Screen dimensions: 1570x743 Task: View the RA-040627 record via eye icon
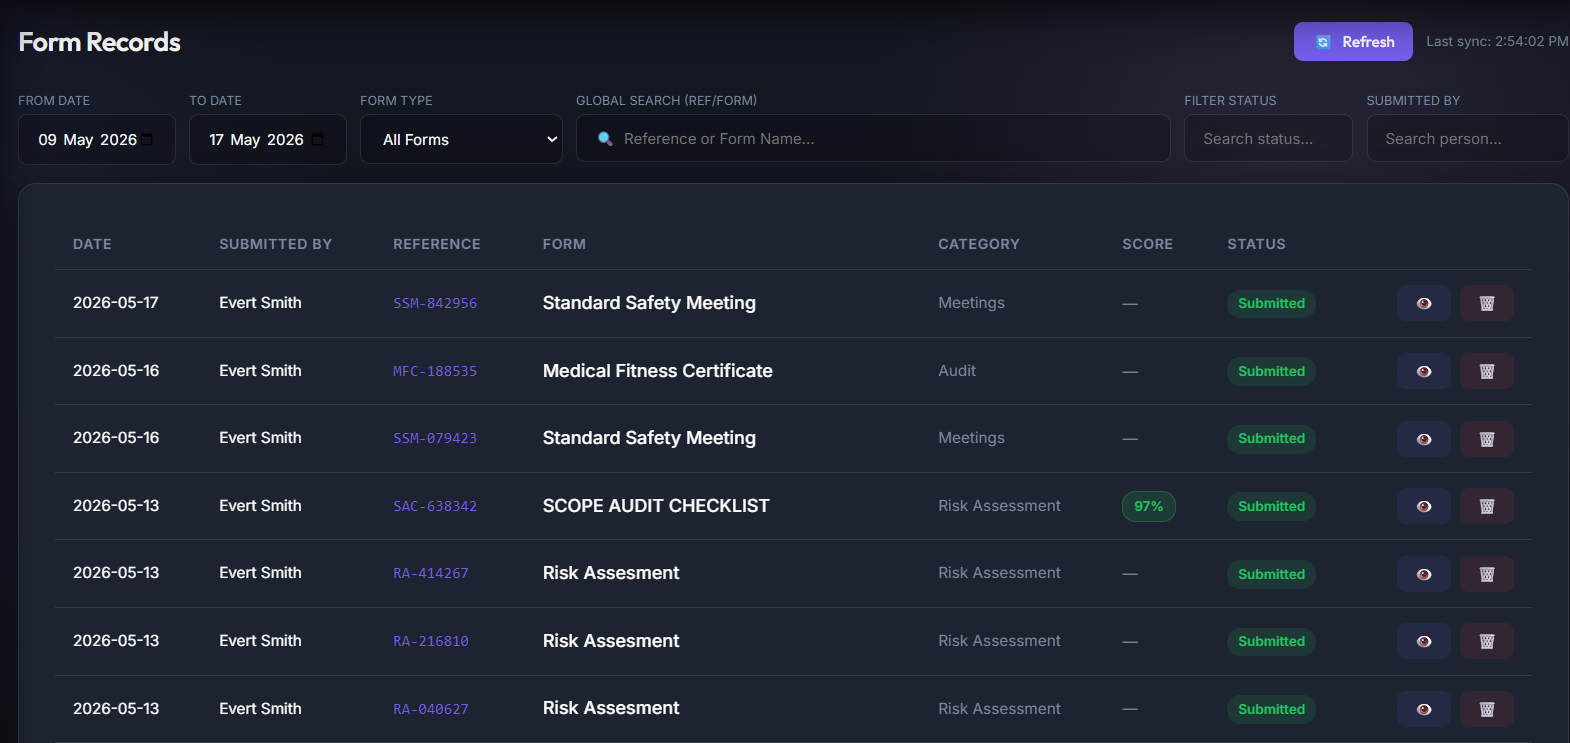[1424, 709]
